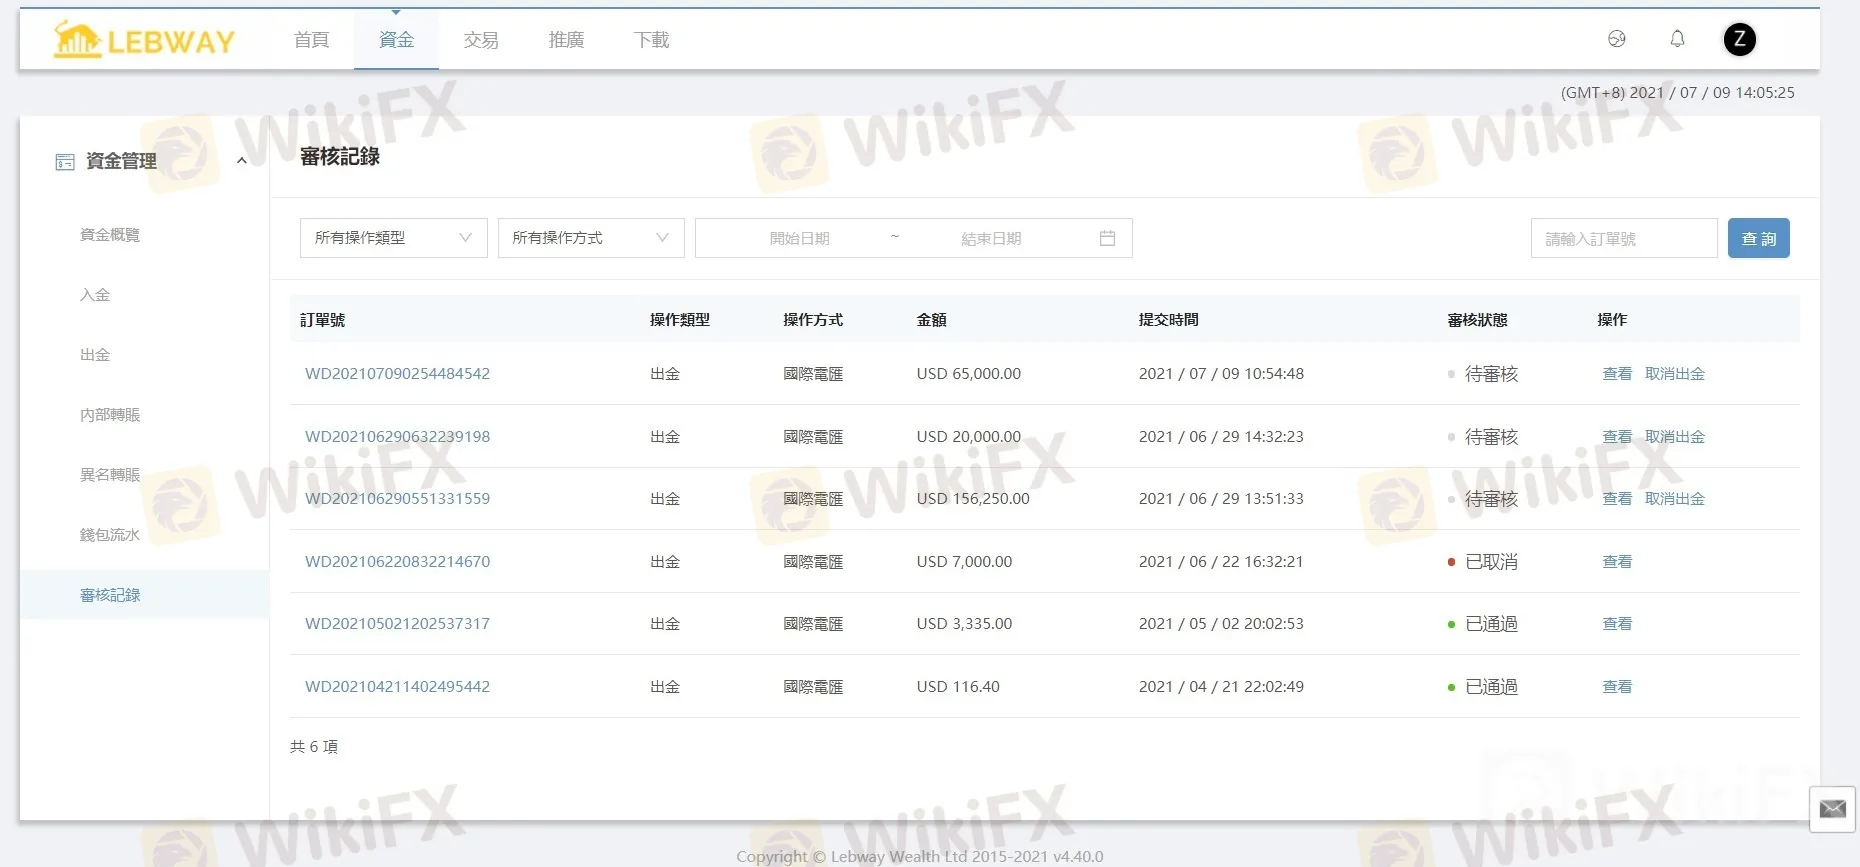The image size is (1860, 867).
Task: Click 查看 for USD 3,335.00 withdrawal
Action: click(x=1617, y=624)
